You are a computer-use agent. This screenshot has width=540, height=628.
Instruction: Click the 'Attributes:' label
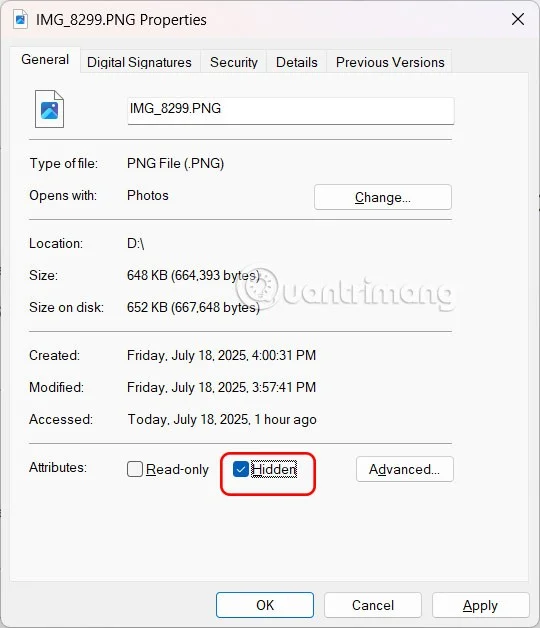click(58, 467)
